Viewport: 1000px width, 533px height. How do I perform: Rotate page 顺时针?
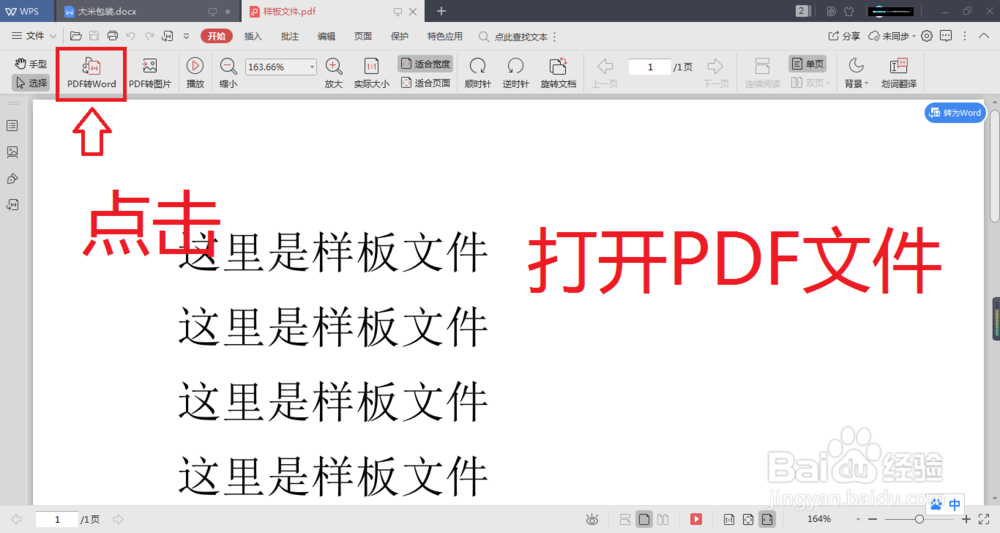[477, 73]
